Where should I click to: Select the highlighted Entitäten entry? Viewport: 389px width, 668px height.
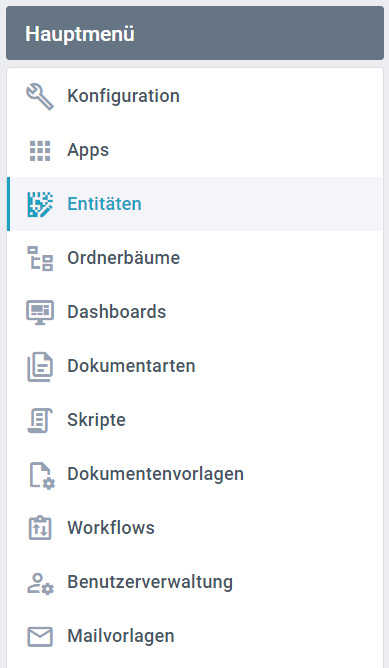195,204
